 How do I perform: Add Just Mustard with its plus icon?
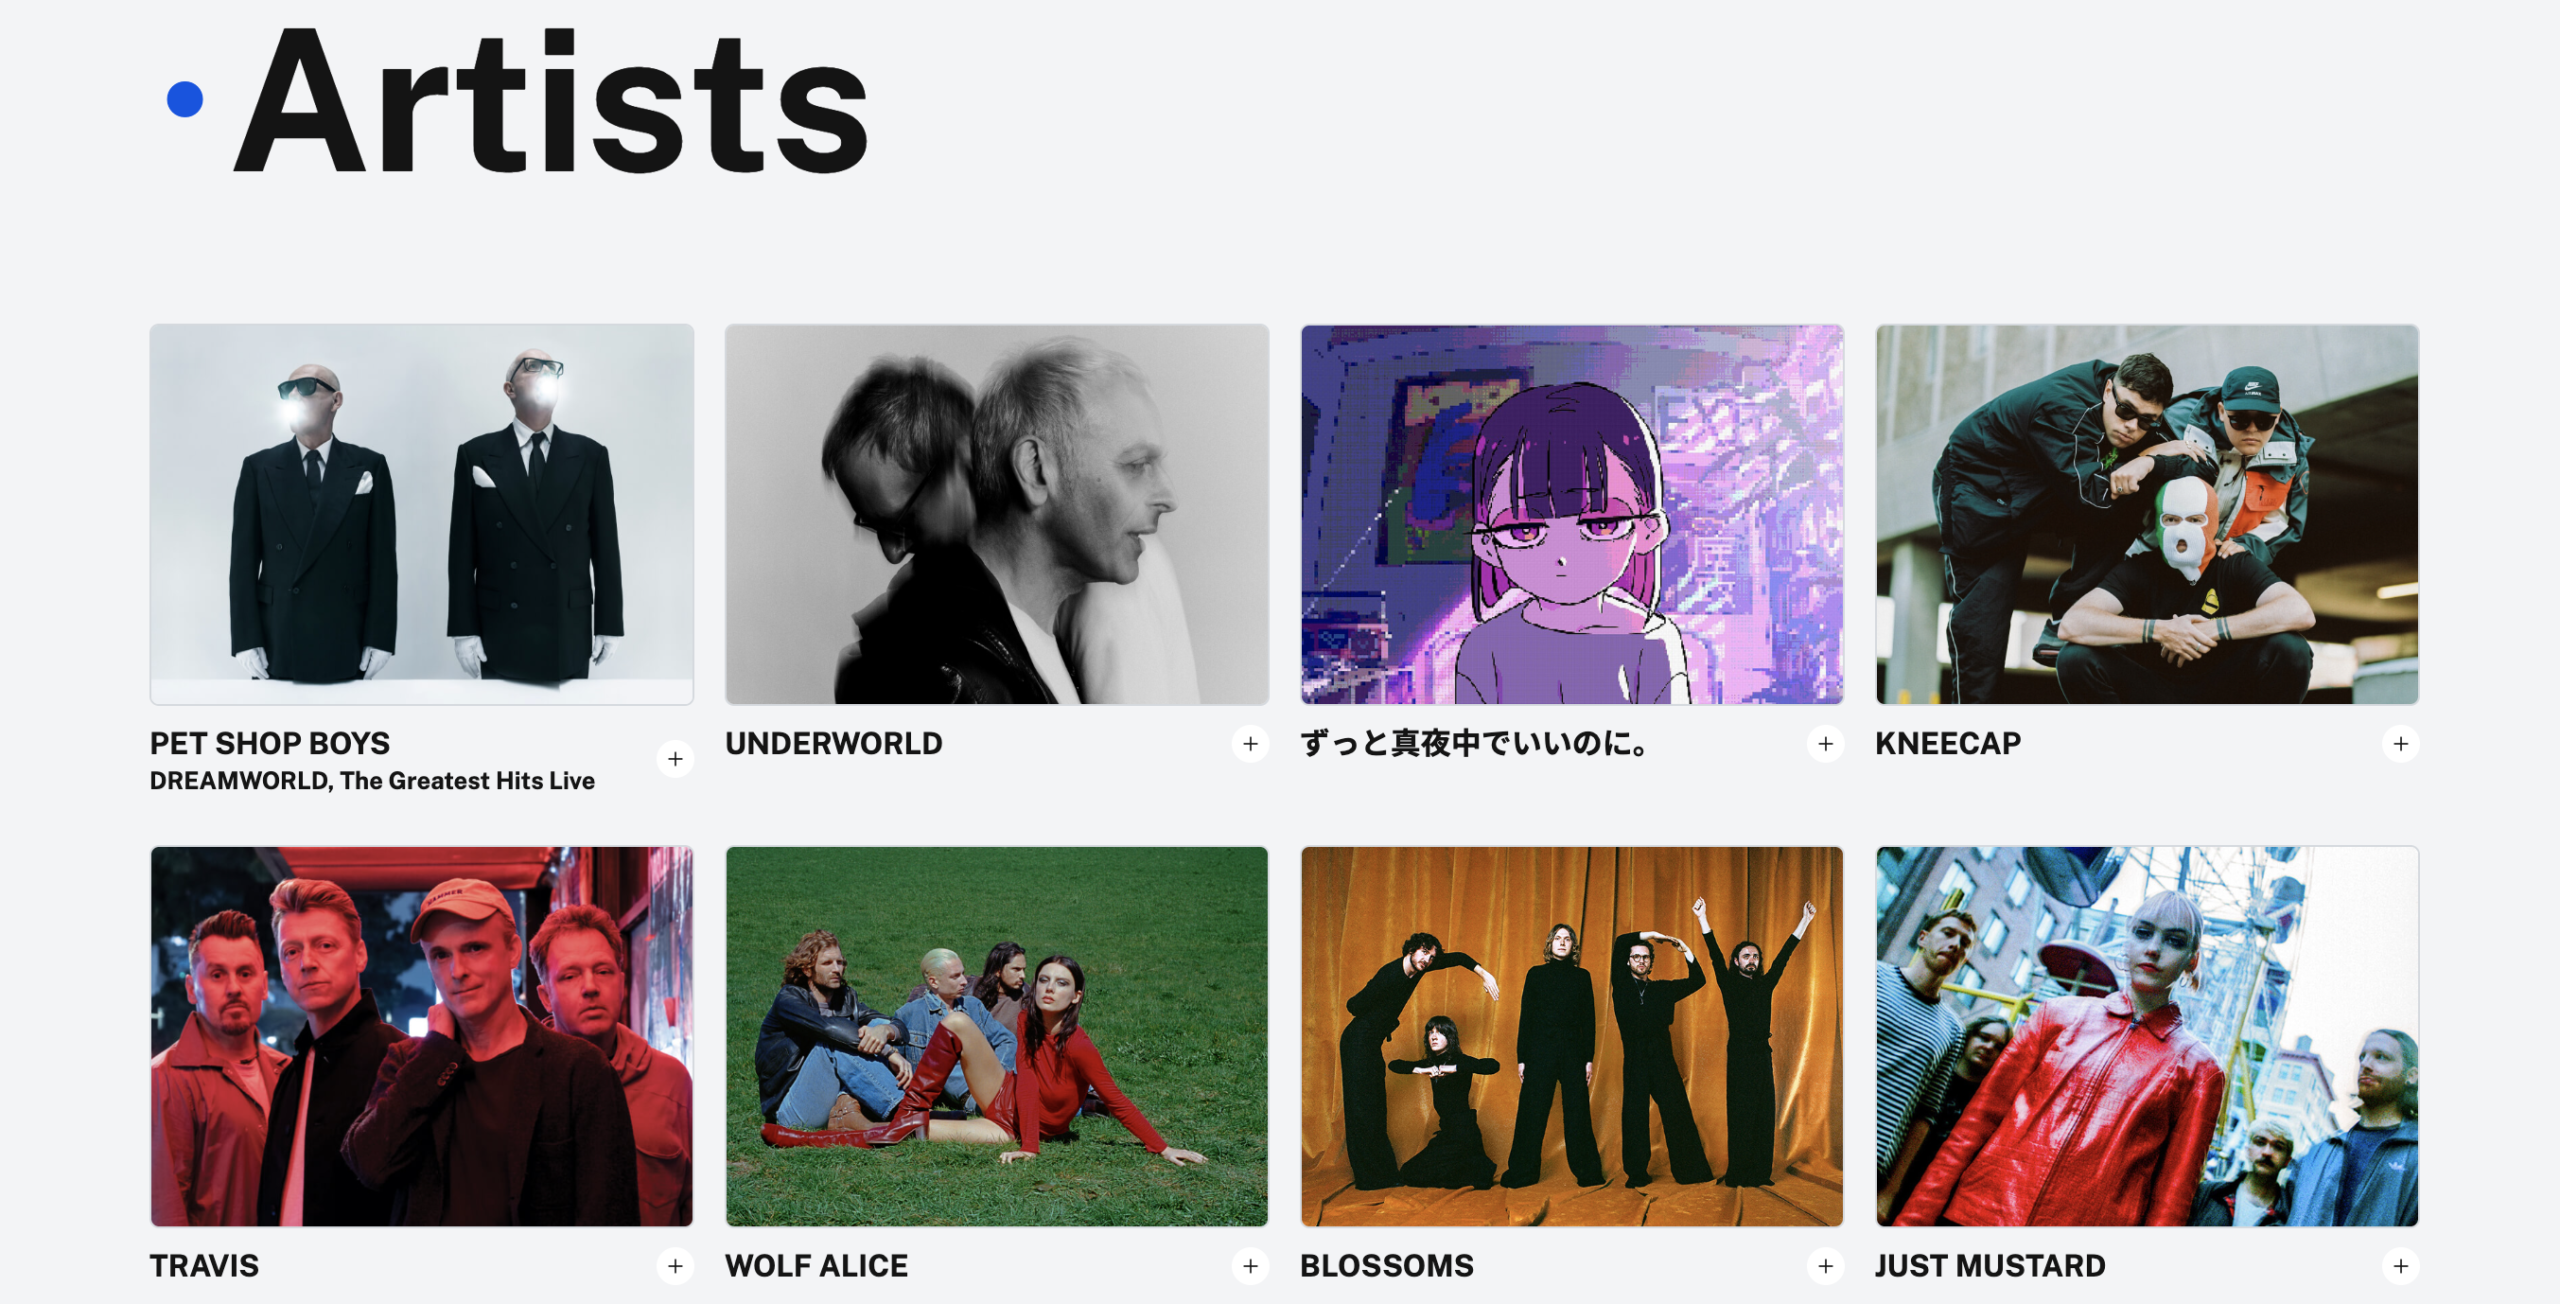click(x=2400, y=1266)
